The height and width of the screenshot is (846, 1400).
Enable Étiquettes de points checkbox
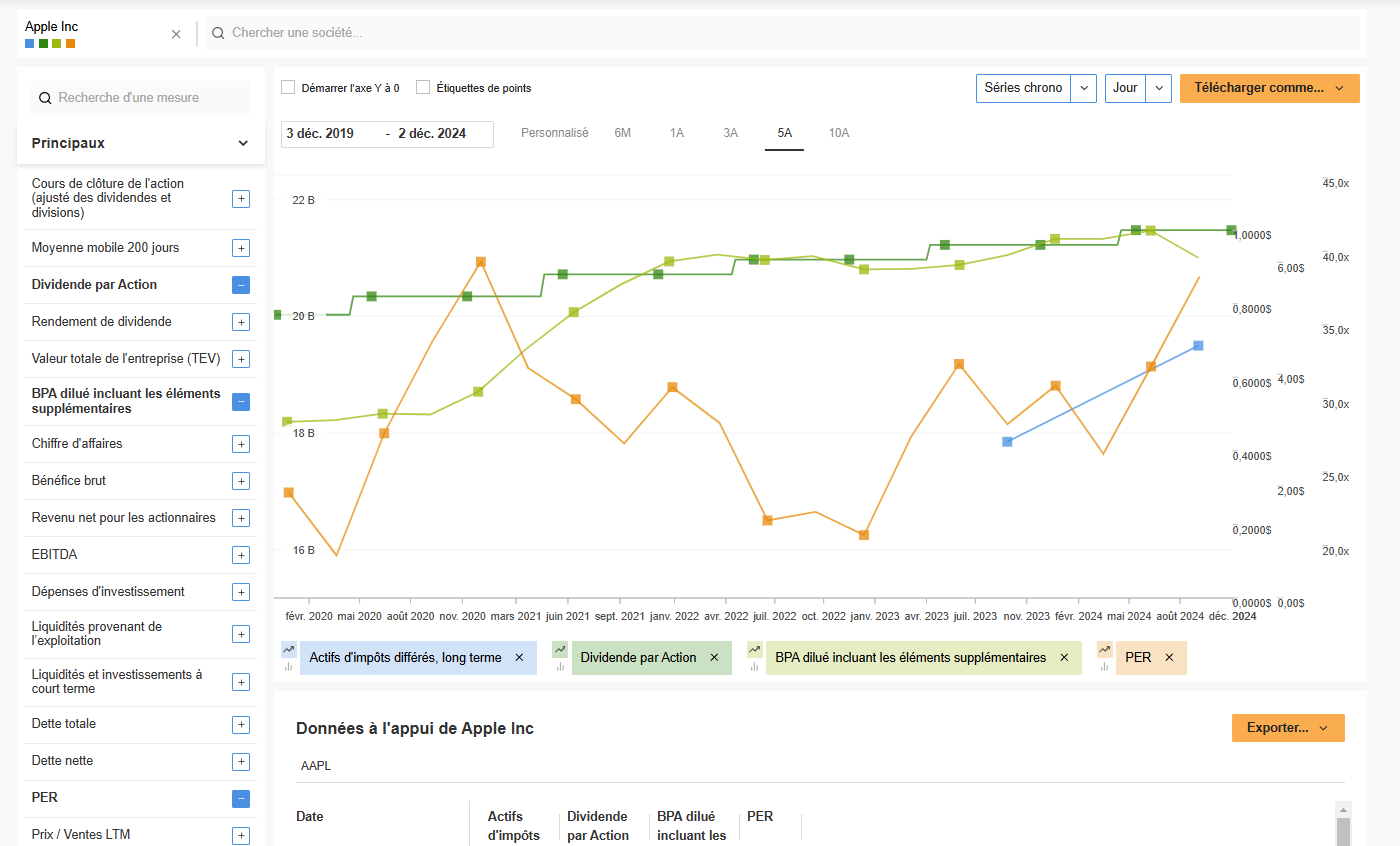[x=423, y=88]
